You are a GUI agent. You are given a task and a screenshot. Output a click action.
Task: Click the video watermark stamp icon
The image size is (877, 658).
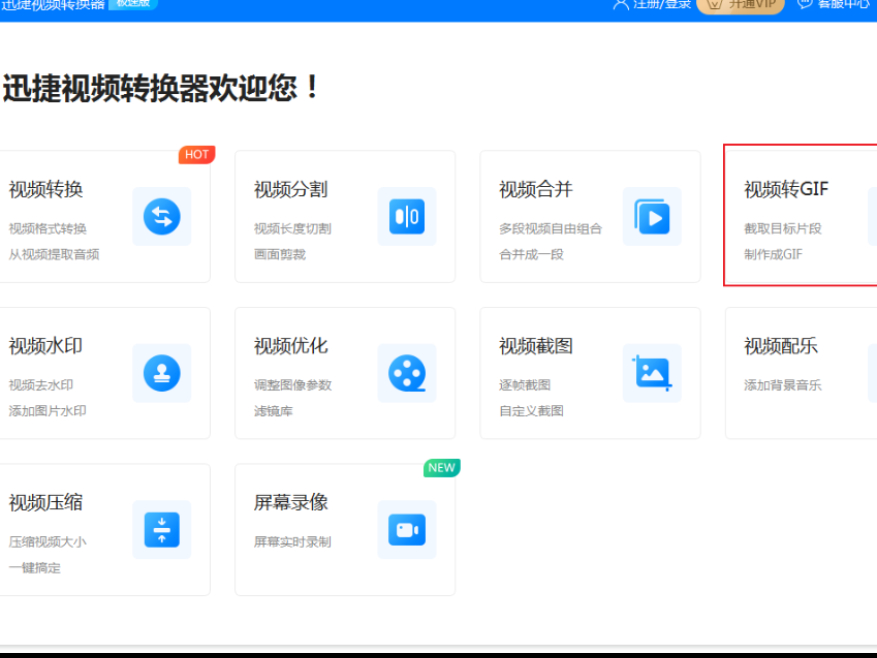(x=162, y=373)
